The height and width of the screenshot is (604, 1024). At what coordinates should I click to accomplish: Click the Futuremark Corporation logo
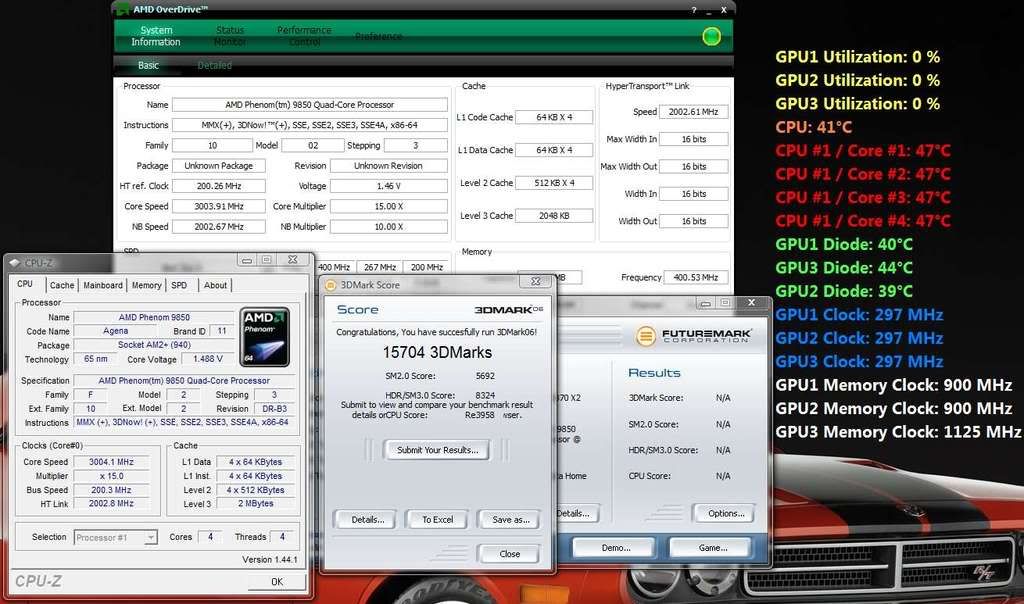pos(694,336)
